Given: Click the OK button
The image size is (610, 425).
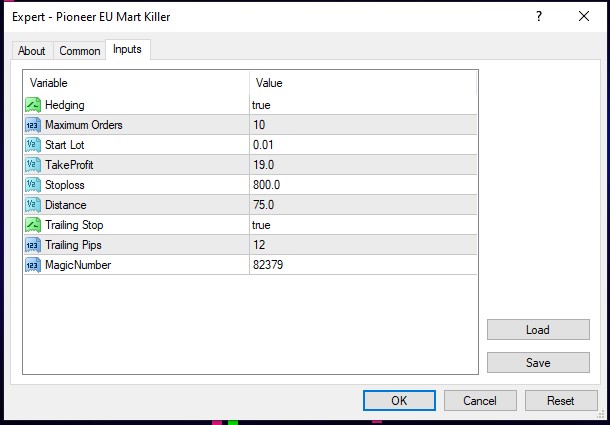Looking at the screenshot, I should (399, 400).
